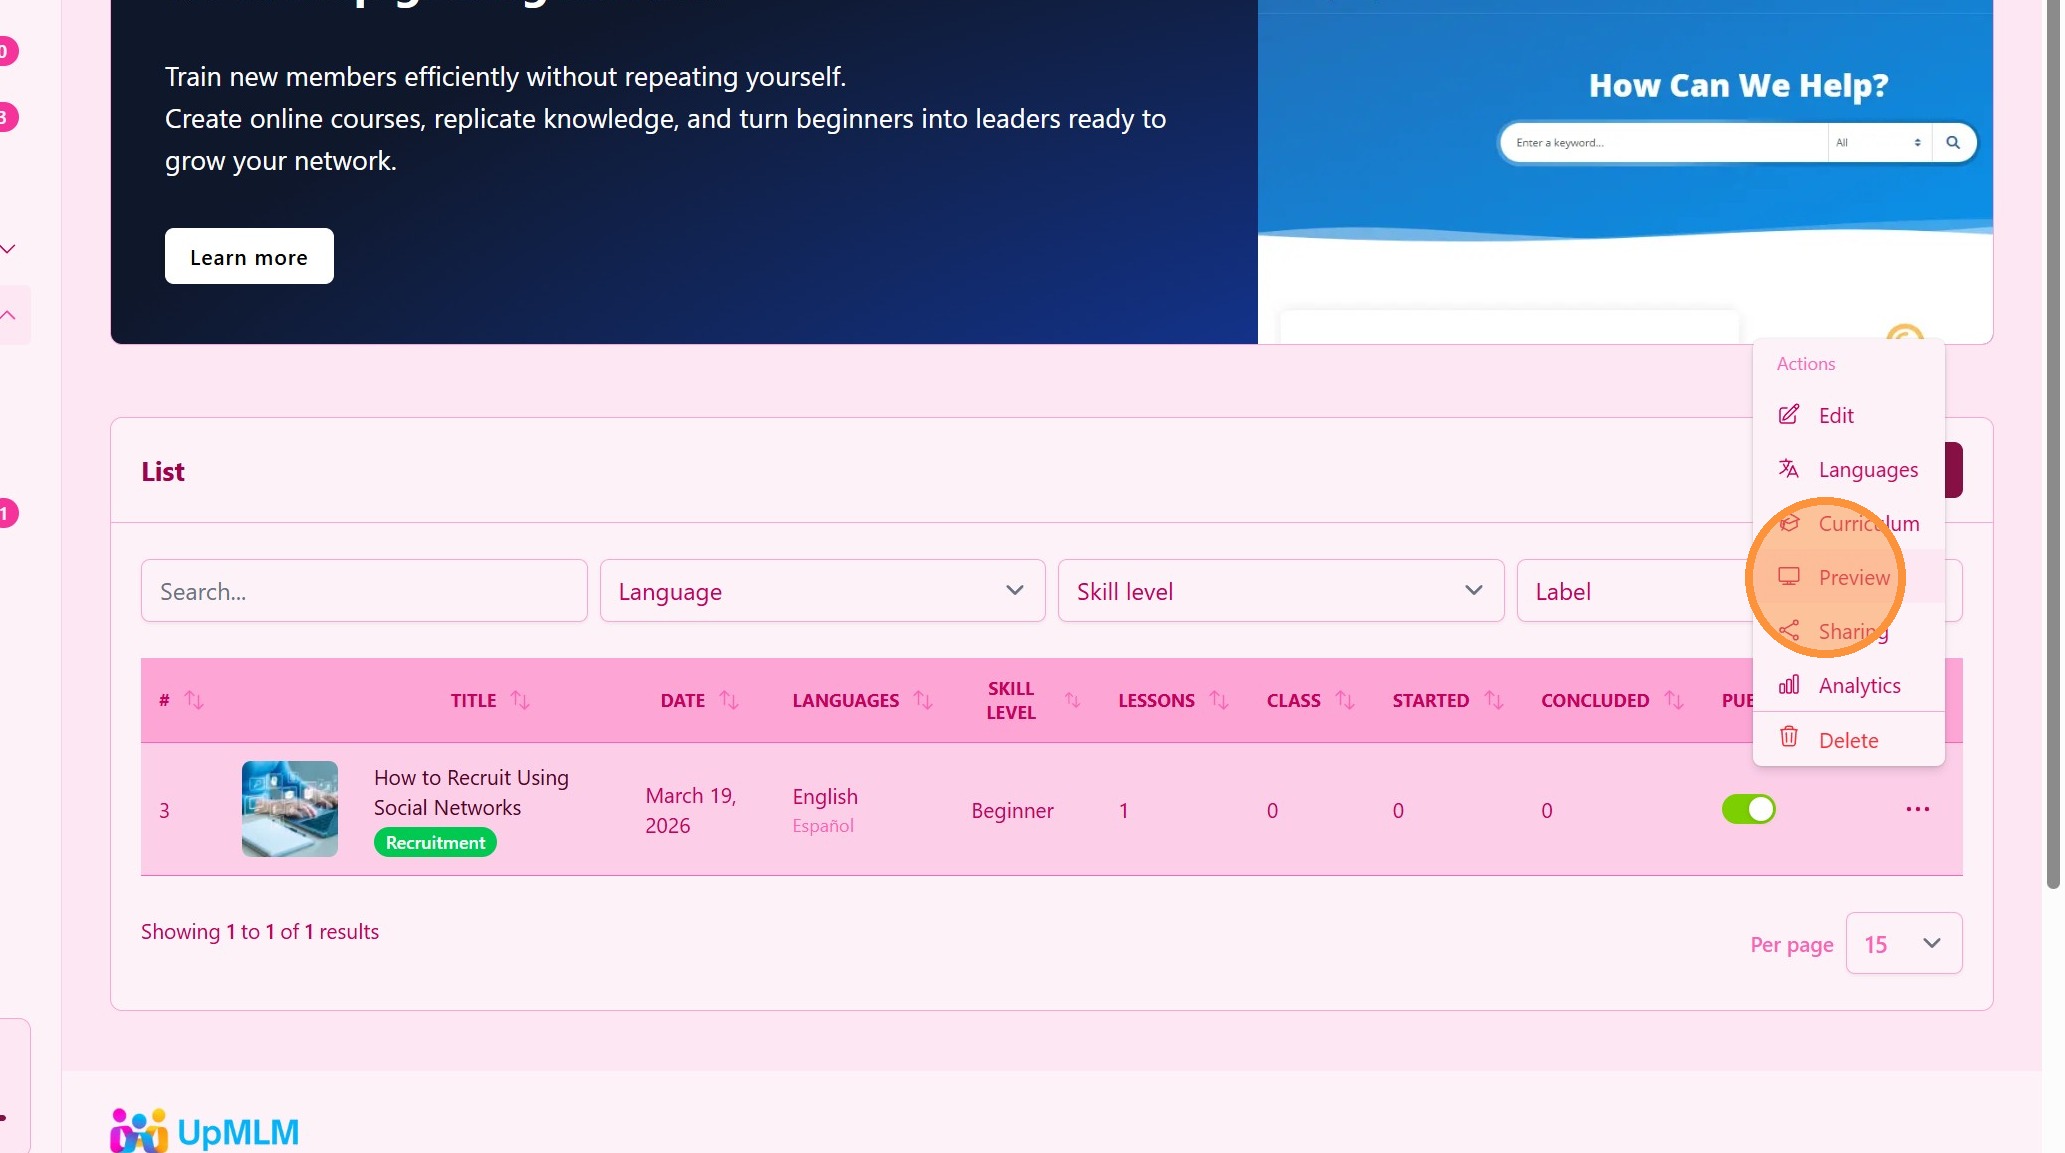Open the Skill level filter dropdown

tap(1280, 591)
